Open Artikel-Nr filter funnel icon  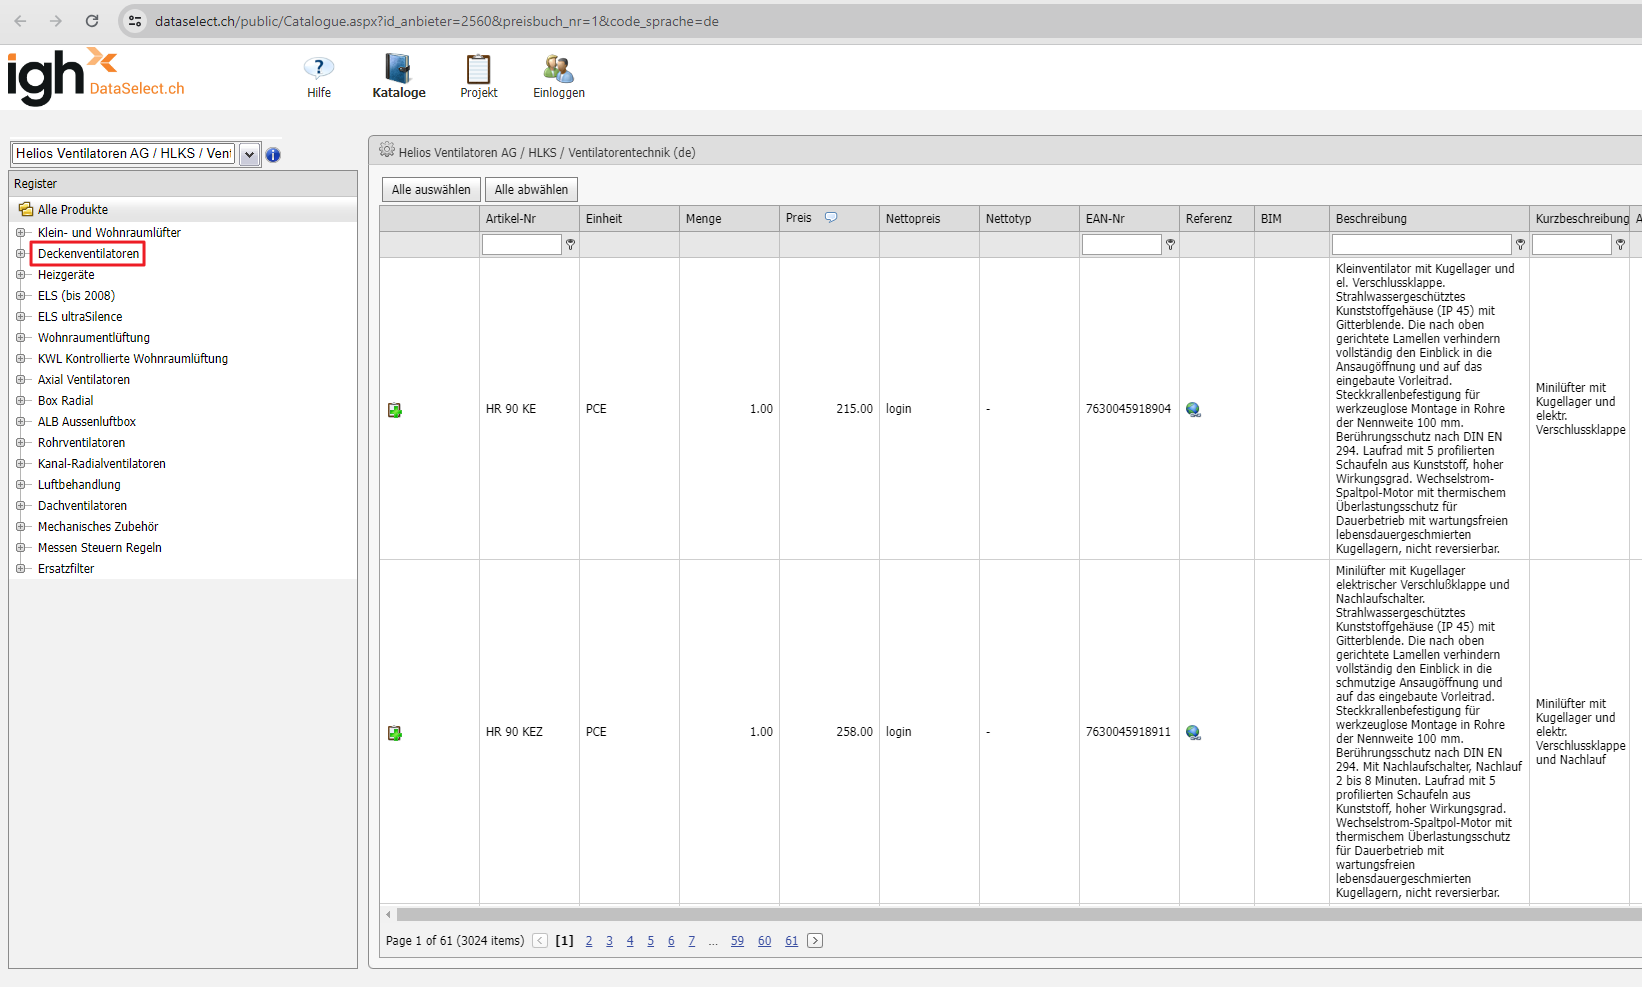click(570, 244)
